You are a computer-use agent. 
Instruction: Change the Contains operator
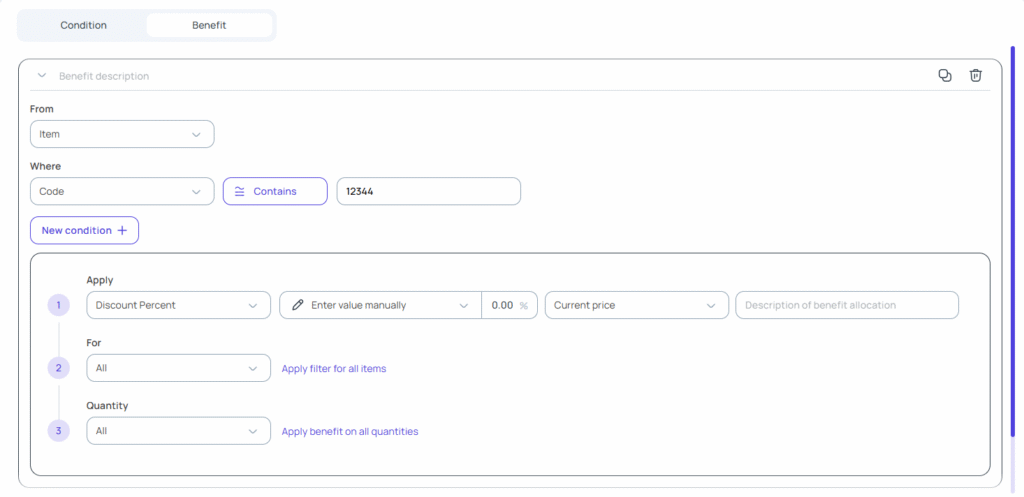(275, 191)
